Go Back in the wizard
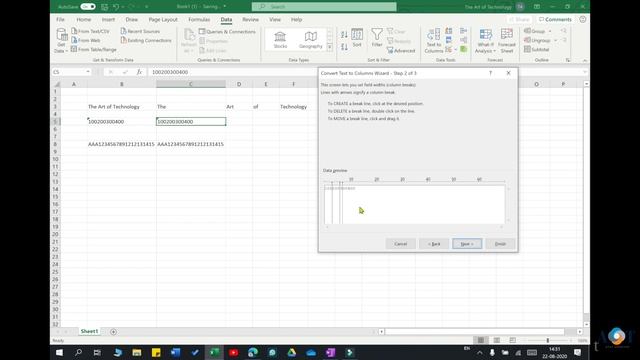The image size is (640, 360). pos(434,244)
